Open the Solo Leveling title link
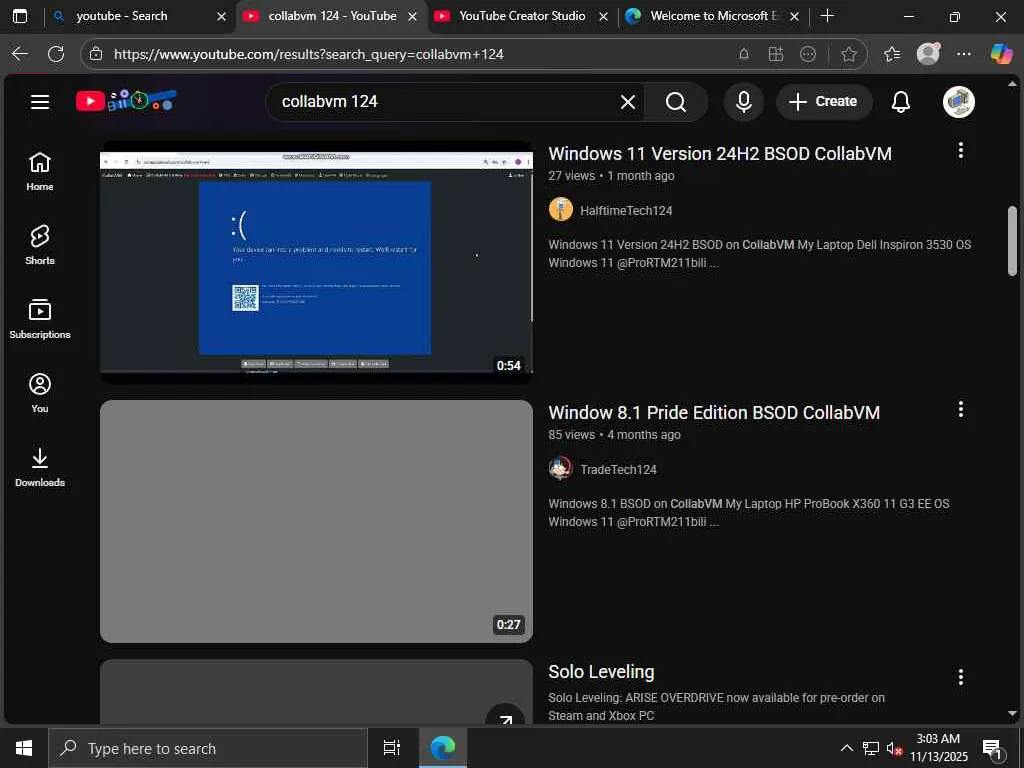This screenshot has width=1024, height=768. coord(601,671)
